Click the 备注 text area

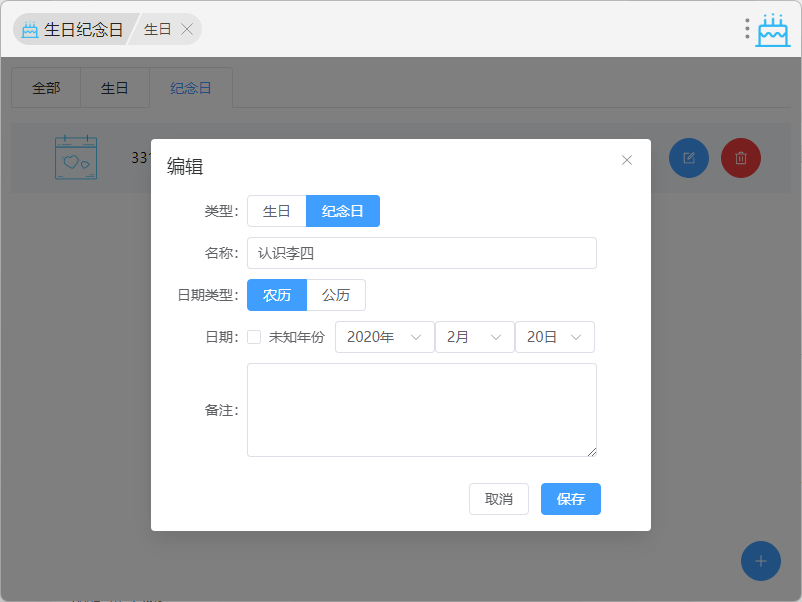pos(422,410)
